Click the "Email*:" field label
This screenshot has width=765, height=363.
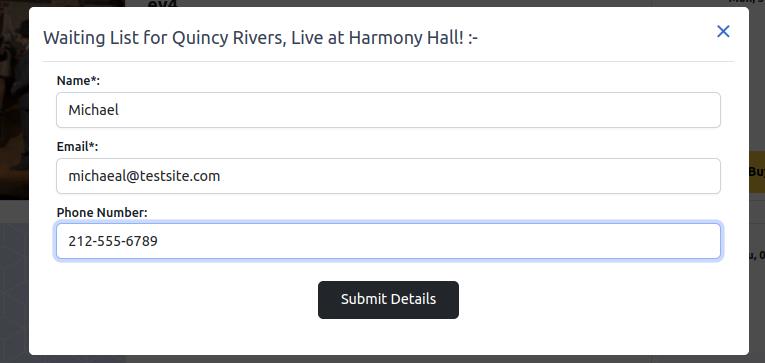coord(77,146)
